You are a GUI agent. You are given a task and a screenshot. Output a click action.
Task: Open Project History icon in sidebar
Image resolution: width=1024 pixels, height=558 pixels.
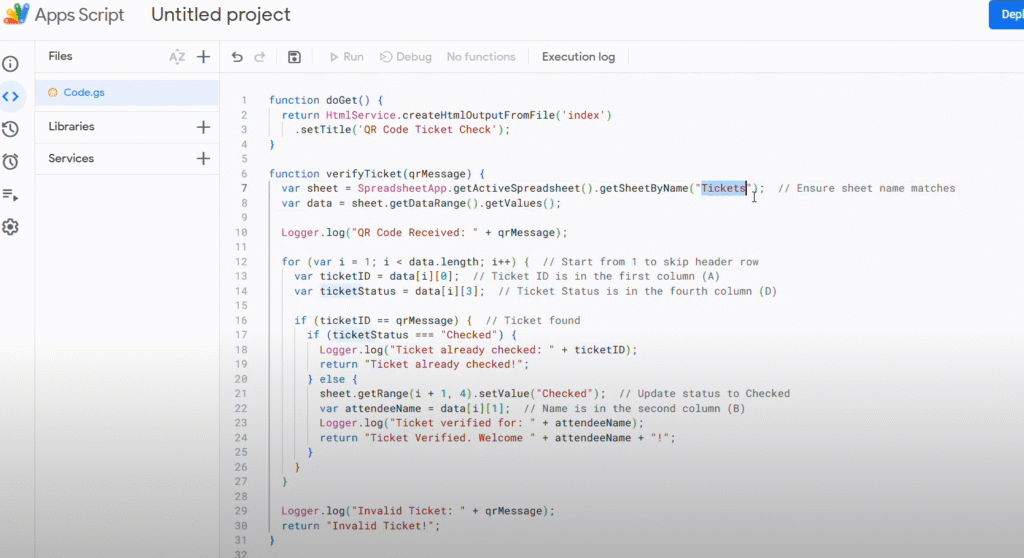(x=10, y=129)
